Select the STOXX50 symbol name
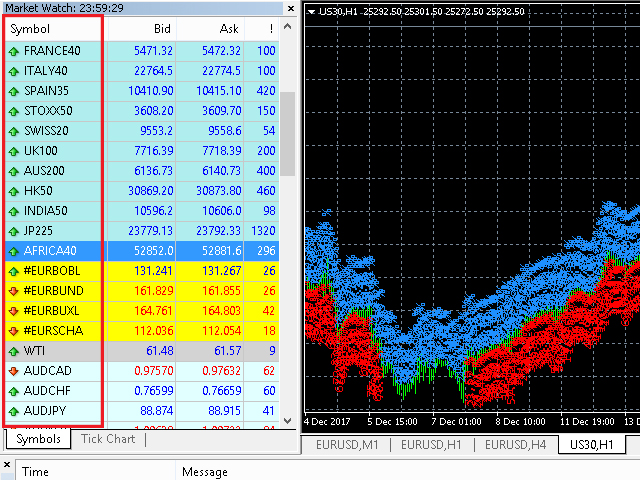Image resolution: width=640 pixels, height=480 pixels. coord(48,111)
